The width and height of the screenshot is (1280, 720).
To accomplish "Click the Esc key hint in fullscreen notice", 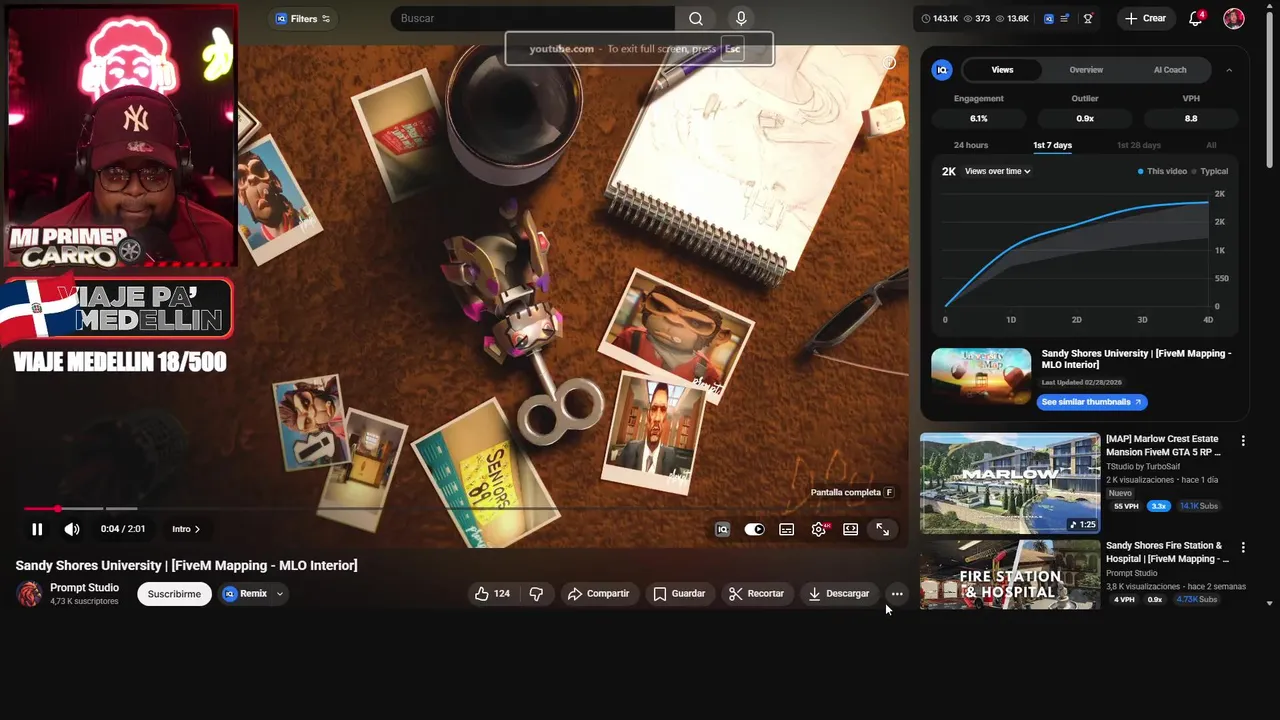I will (733, 49).
